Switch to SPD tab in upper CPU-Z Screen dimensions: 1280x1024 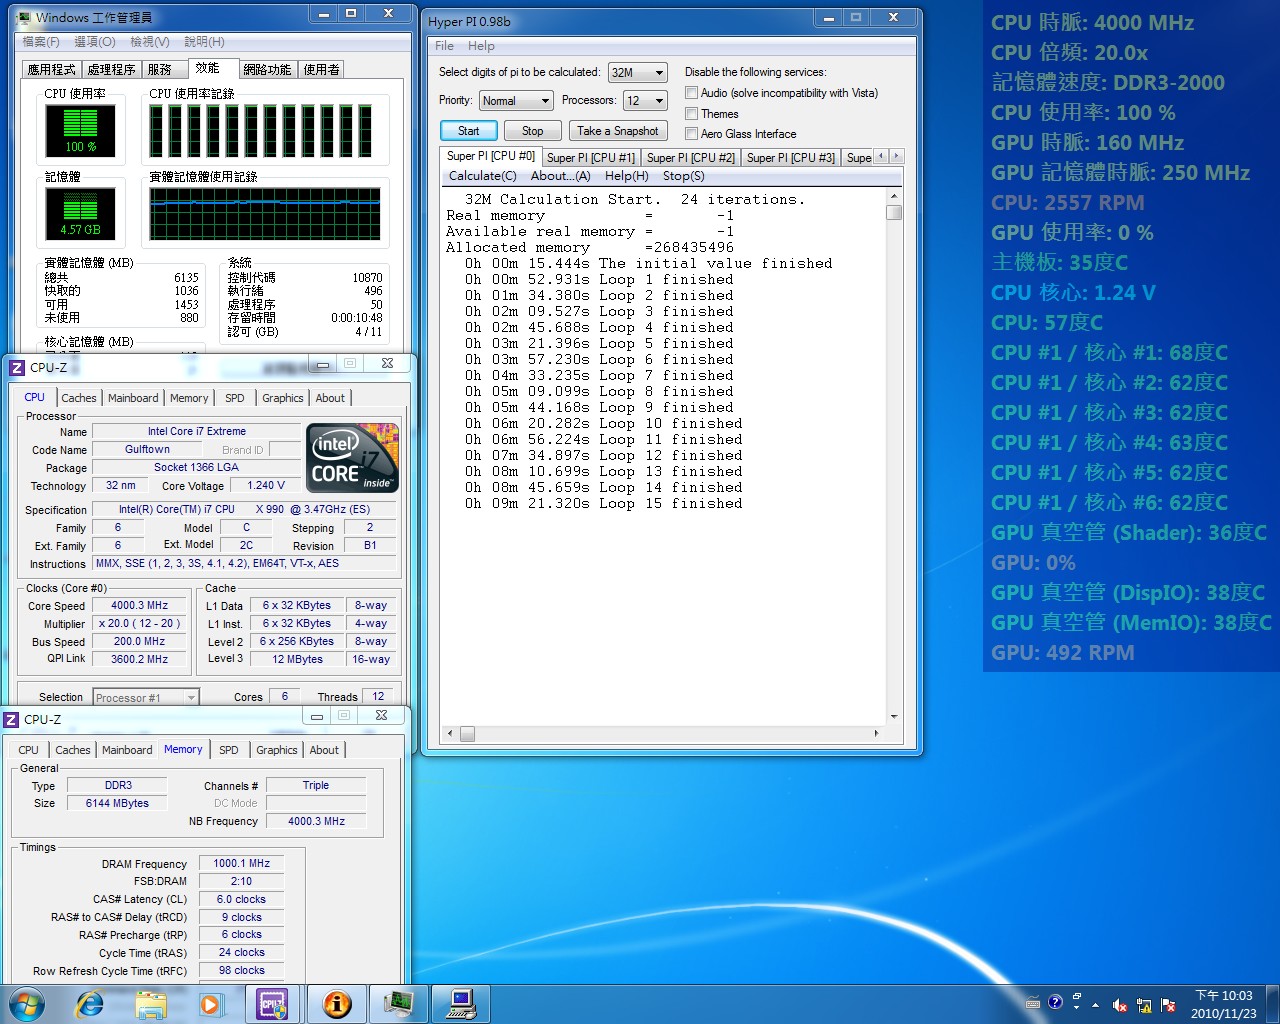click(x=235, y=398)
